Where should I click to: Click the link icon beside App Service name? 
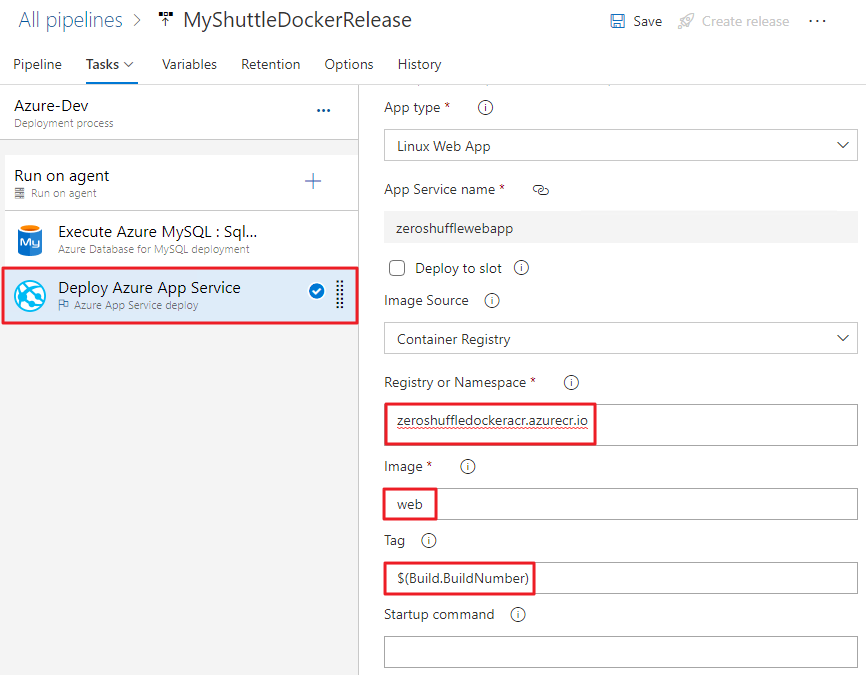541,190
